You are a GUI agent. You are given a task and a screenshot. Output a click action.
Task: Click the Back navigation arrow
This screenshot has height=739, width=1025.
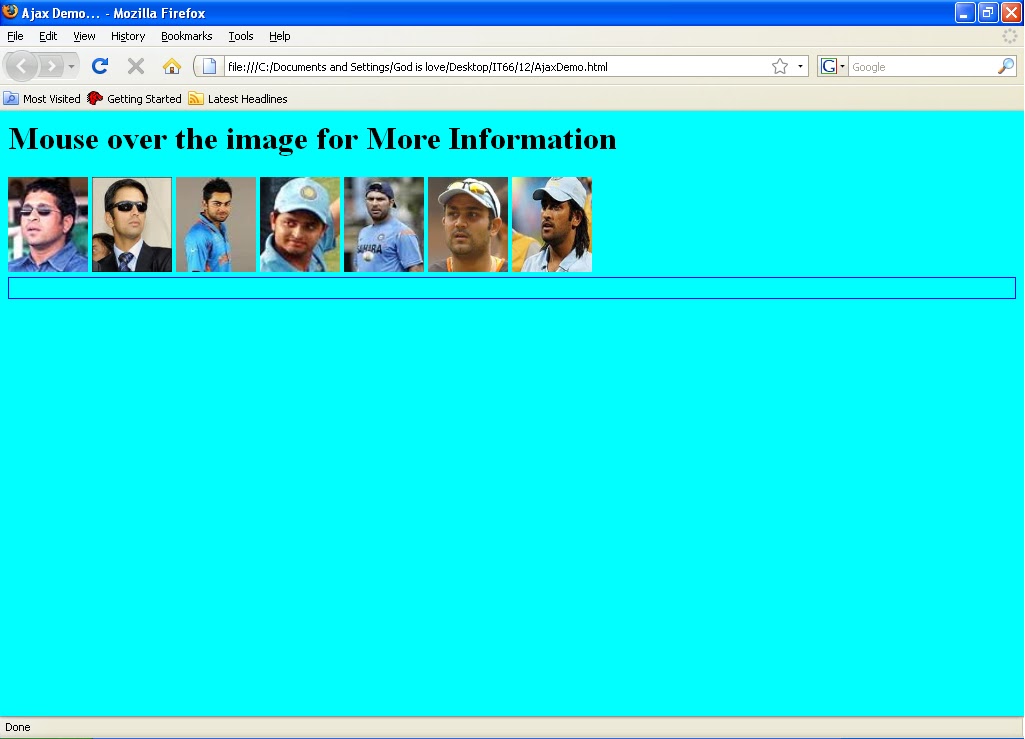(x=22, y=66)
